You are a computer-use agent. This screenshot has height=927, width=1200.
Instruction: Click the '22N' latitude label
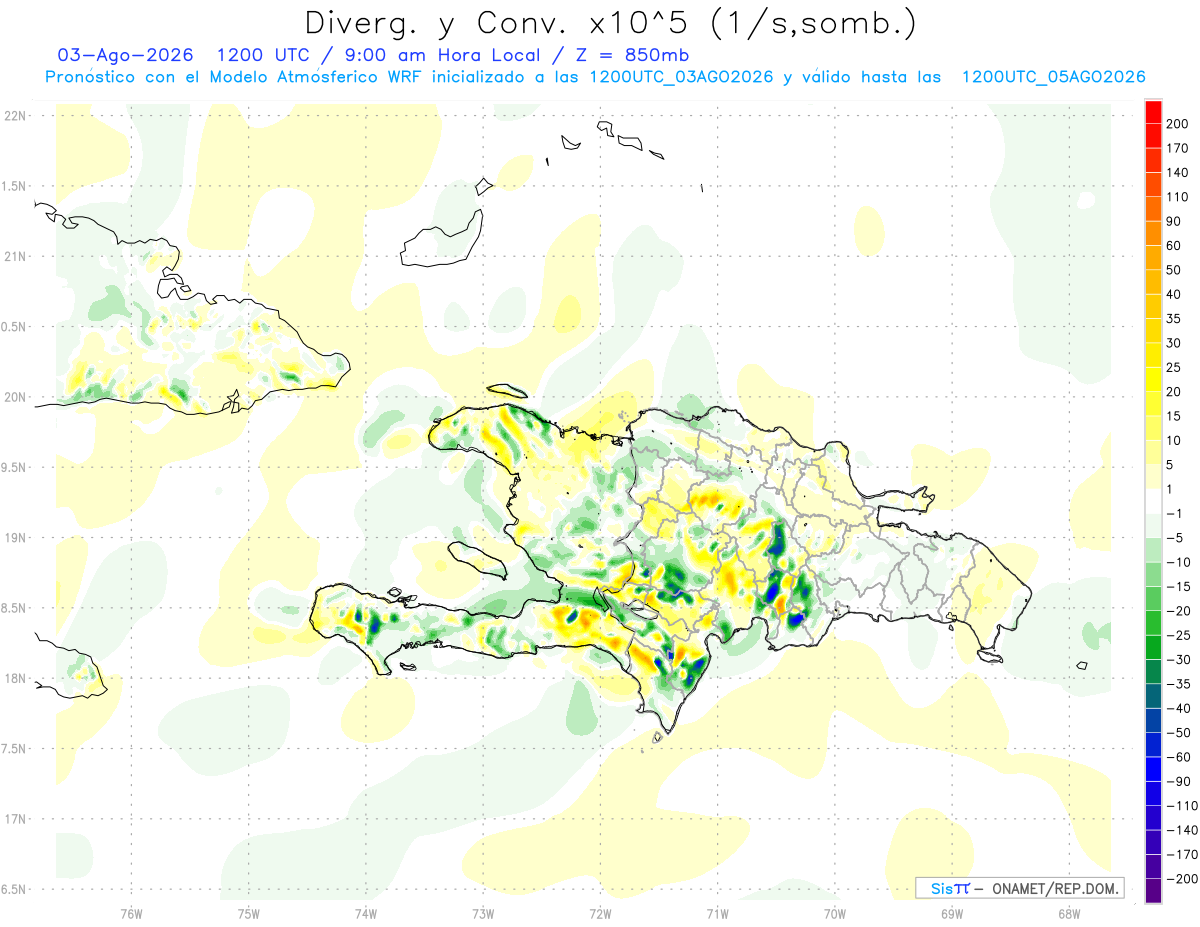click(14, 115)
